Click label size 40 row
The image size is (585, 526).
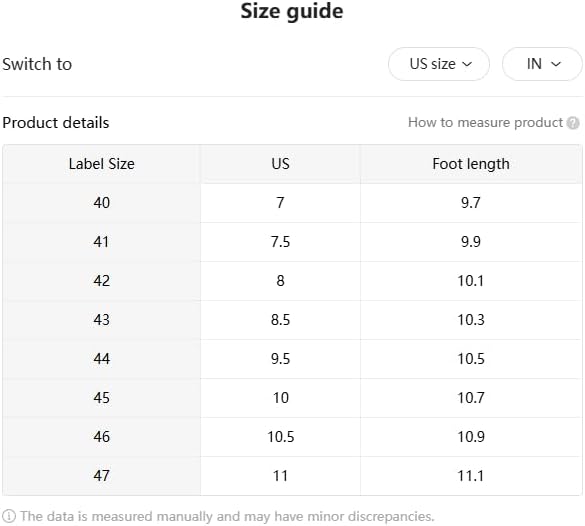[292, 203]
